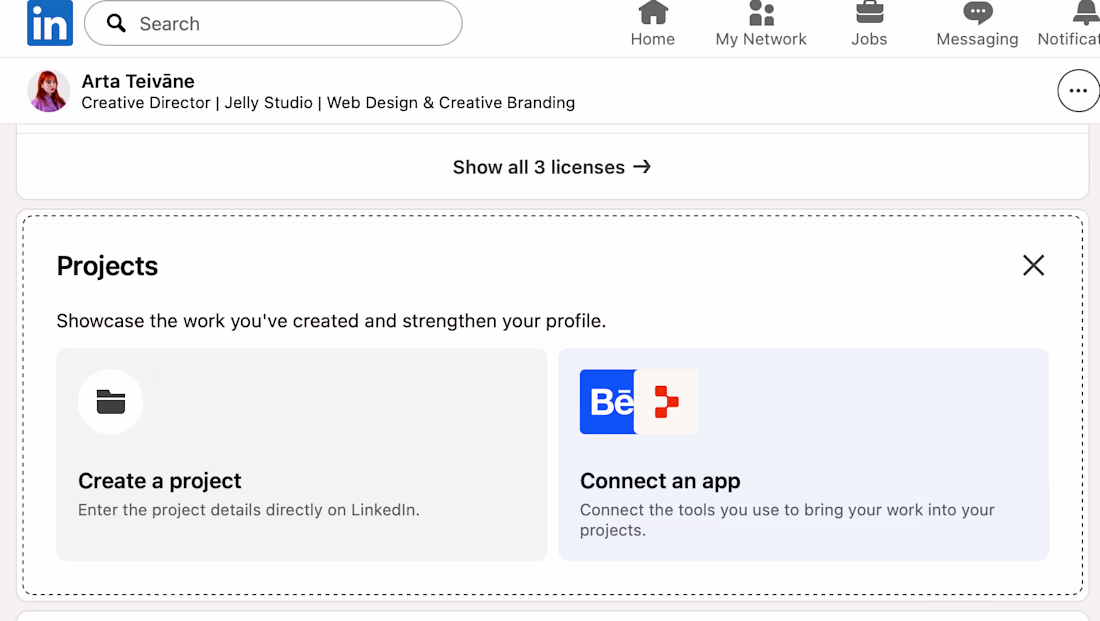Click 'Enter the project details directly on LinkedIn.' text
Viewport: 1100px width, 621px height.
tap(249, 510)
